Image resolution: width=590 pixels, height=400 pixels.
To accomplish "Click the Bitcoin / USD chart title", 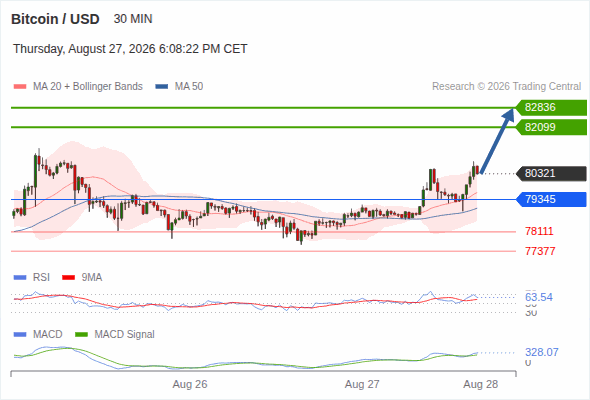I will [x=55, y=19].
